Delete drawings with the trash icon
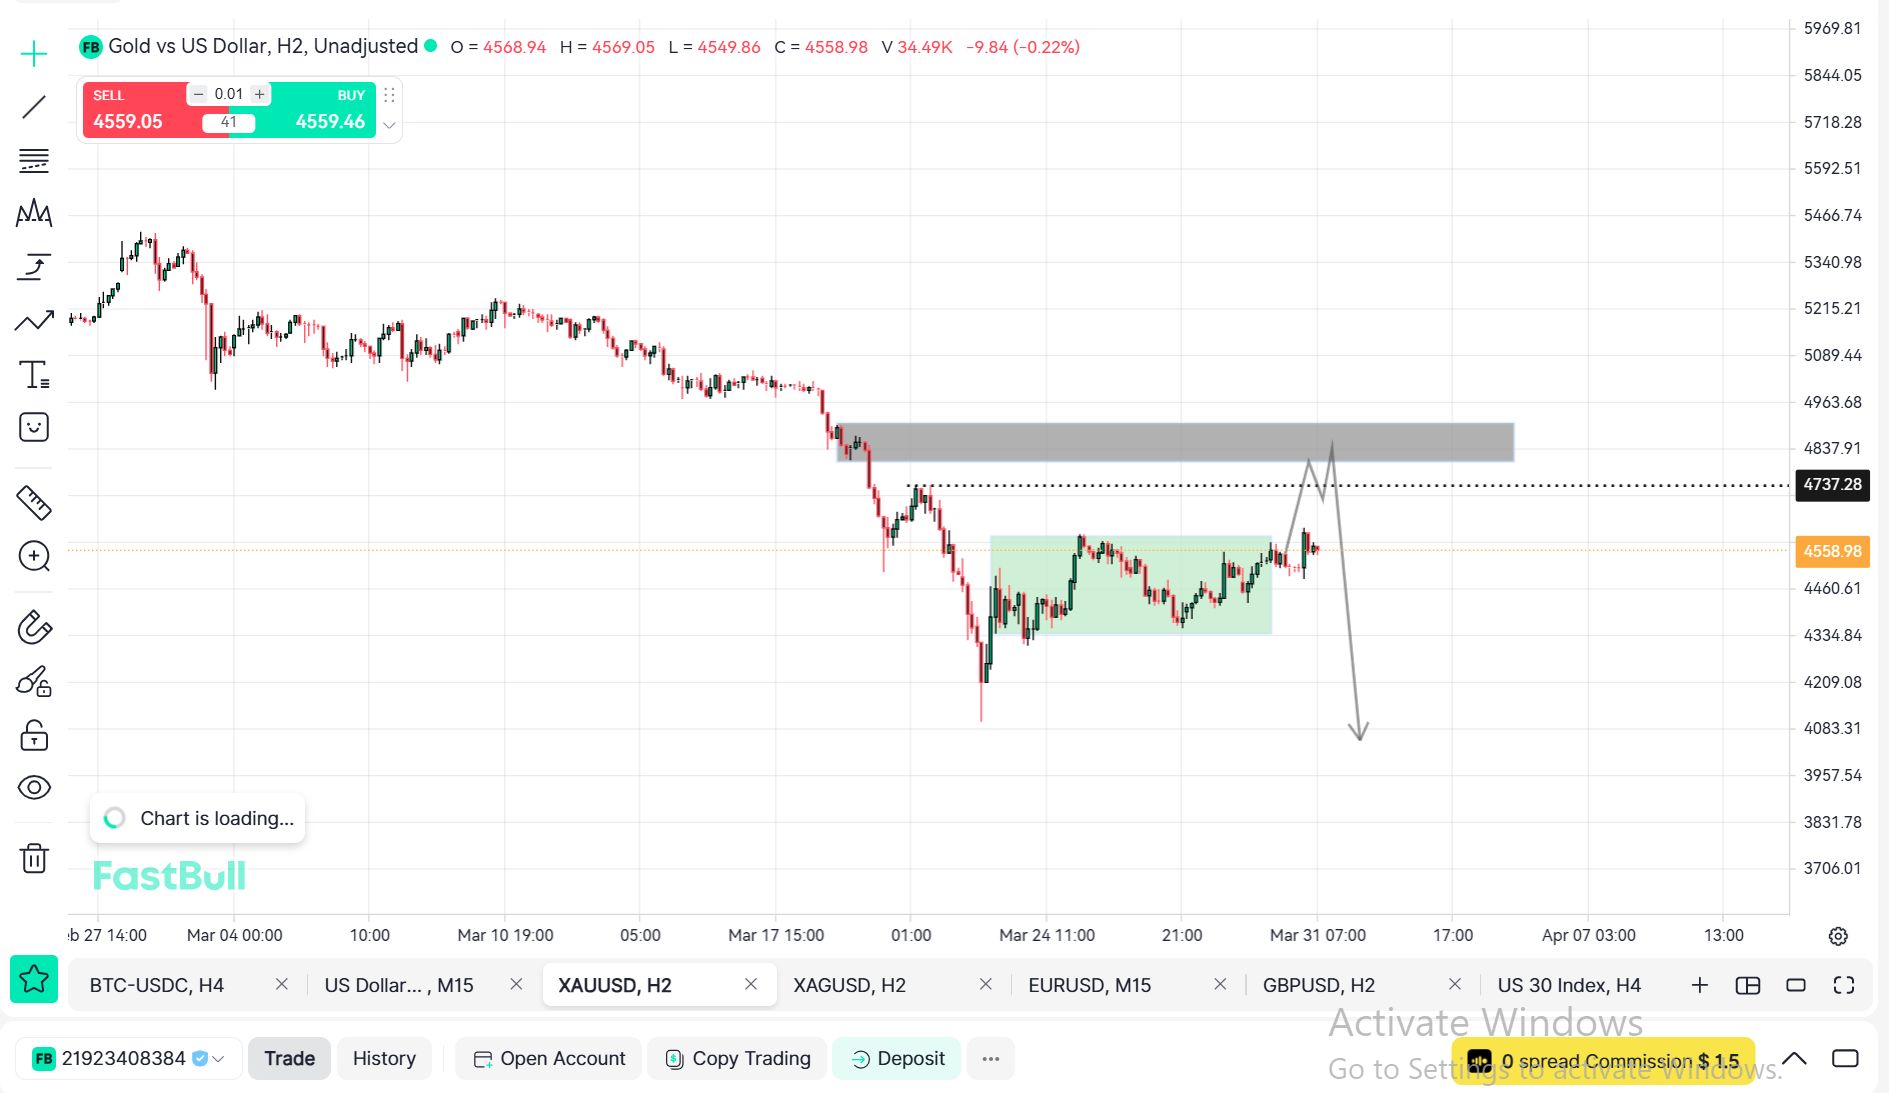This screenshot has height=1093, width=1889. pyautogui.click(x=34, y=858)
